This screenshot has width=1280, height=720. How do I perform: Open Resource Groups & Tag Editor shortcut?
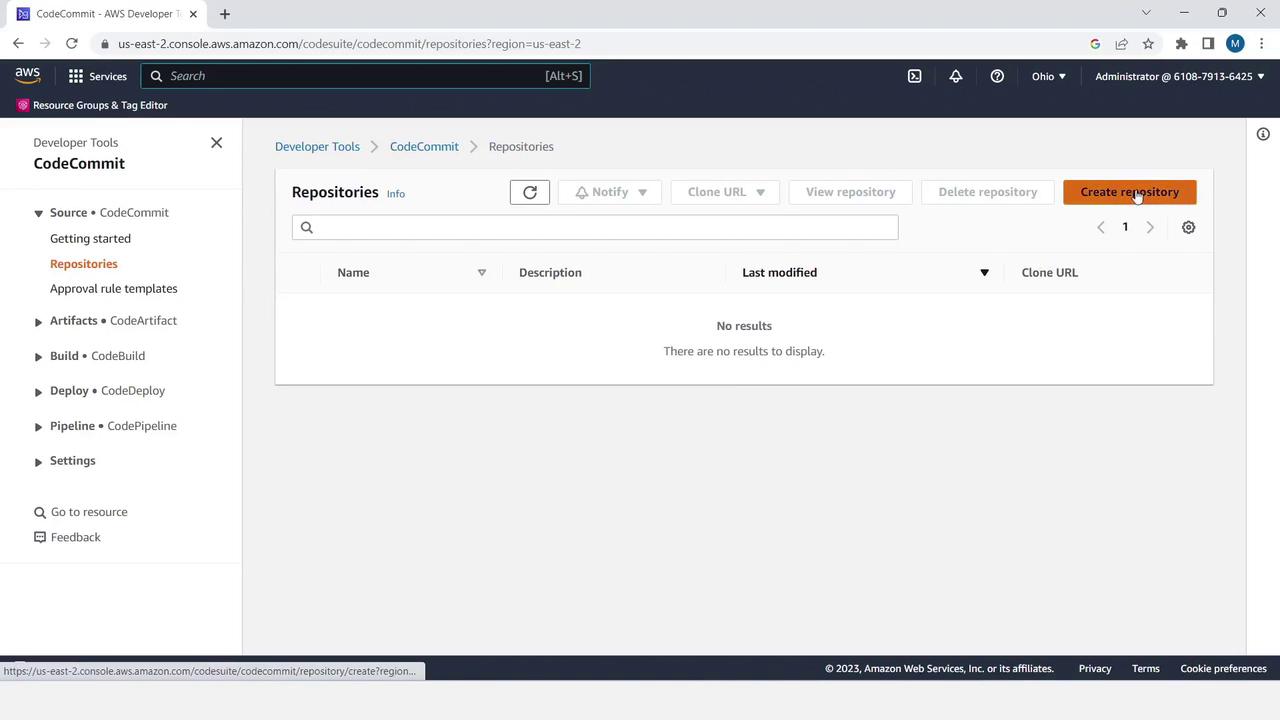92,105
